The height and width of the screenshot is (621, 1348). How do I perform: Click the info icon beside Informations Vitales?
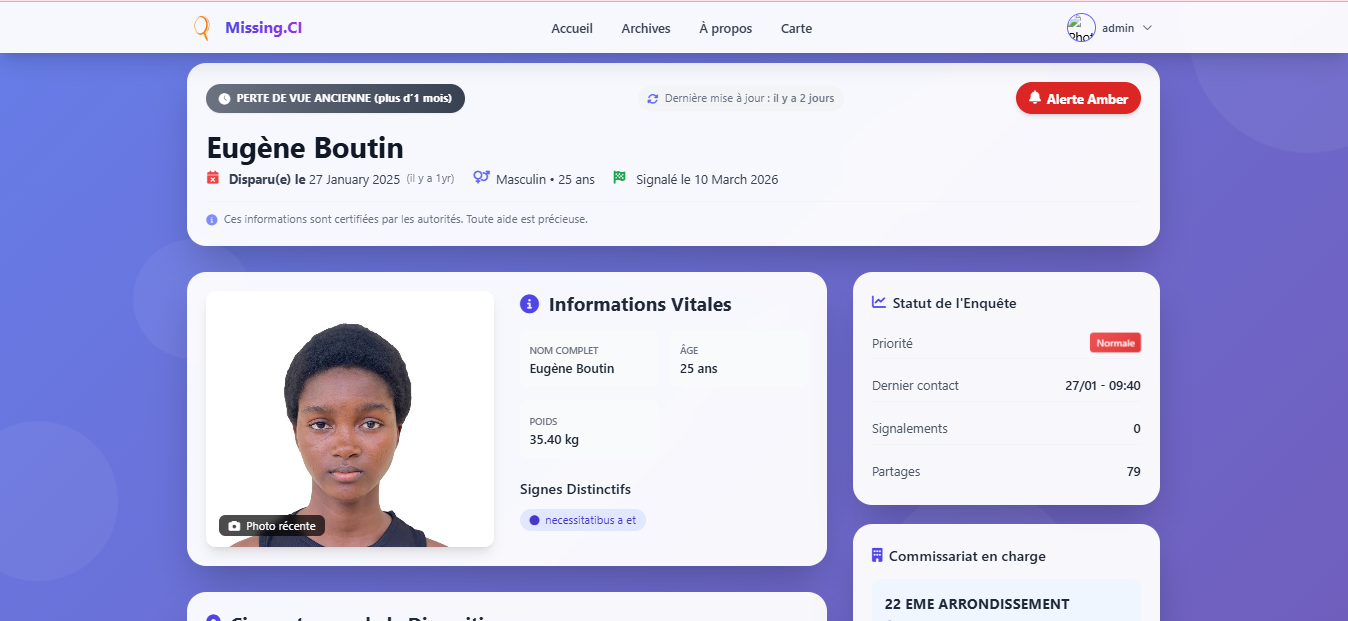(x=530, y=304)
